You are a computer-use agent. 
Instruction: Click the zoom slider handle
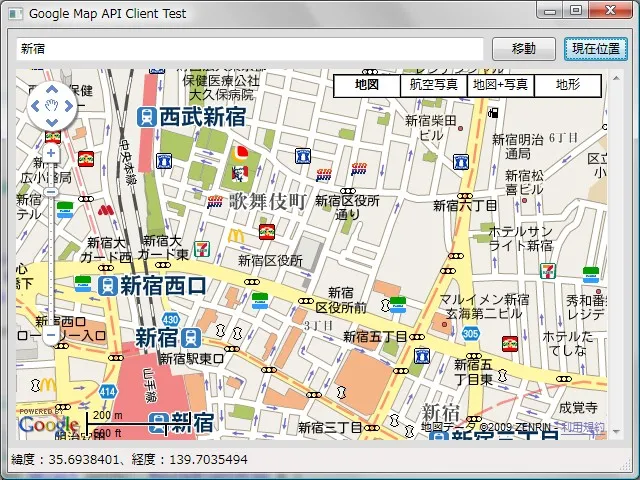tap(51, 191)
